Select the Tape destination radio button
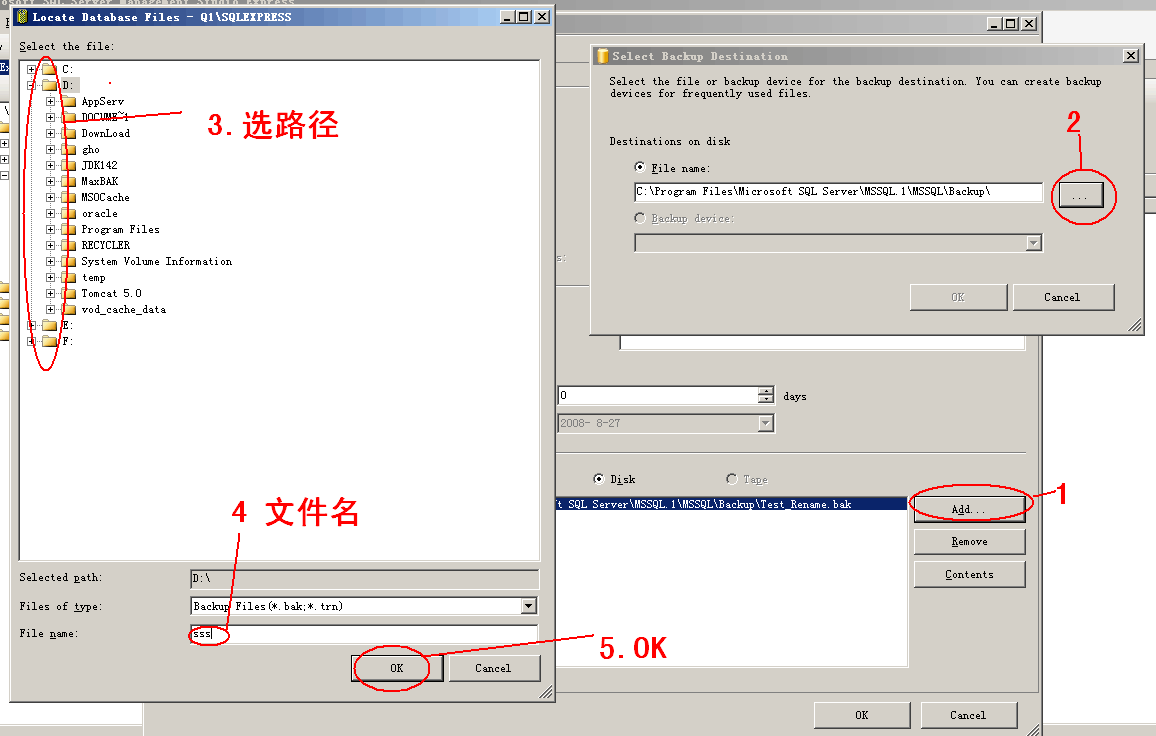 731,479
